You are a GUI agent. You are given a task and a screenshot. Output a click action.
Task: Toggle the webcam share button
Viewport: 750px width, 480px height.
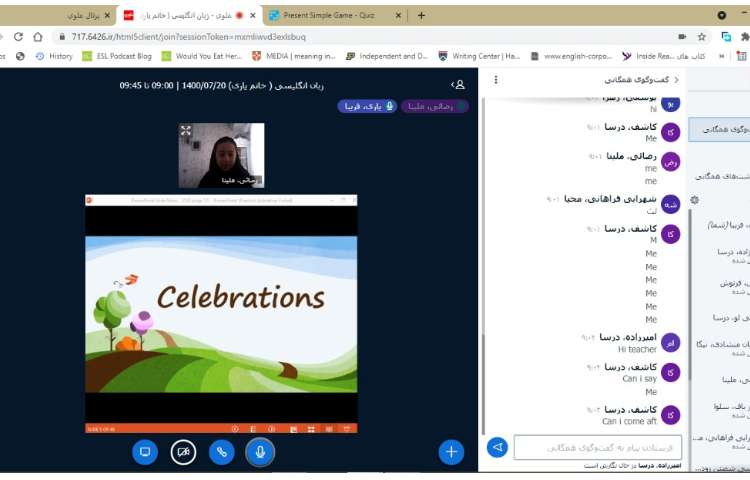pyautogui.click(x=183, y=452)
